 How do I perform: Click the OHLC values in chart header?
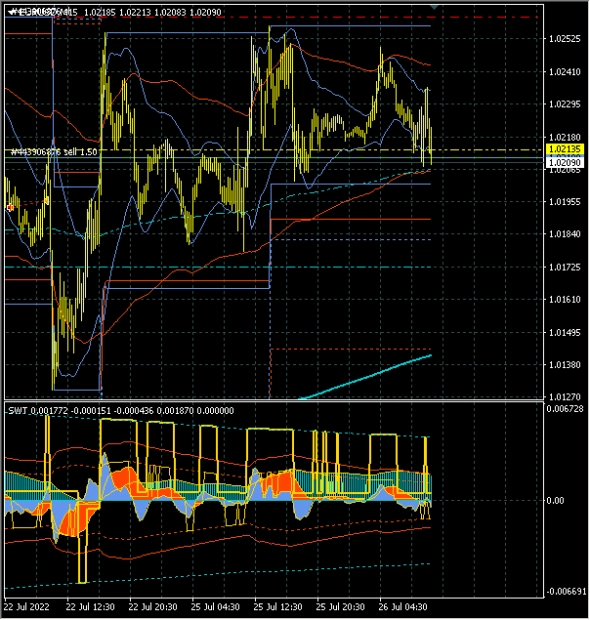coord(153,13)
